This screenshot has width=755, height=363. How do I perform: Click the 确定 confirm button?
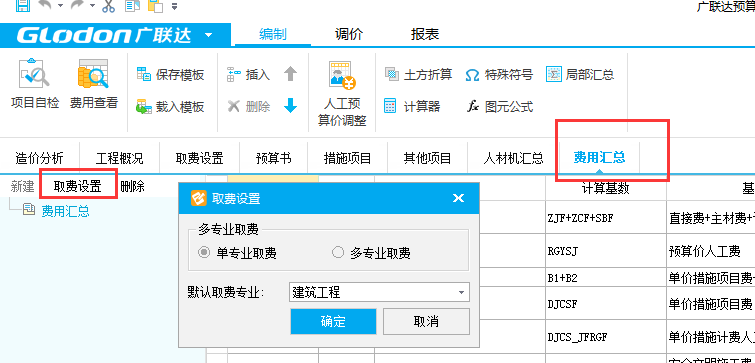333,322
